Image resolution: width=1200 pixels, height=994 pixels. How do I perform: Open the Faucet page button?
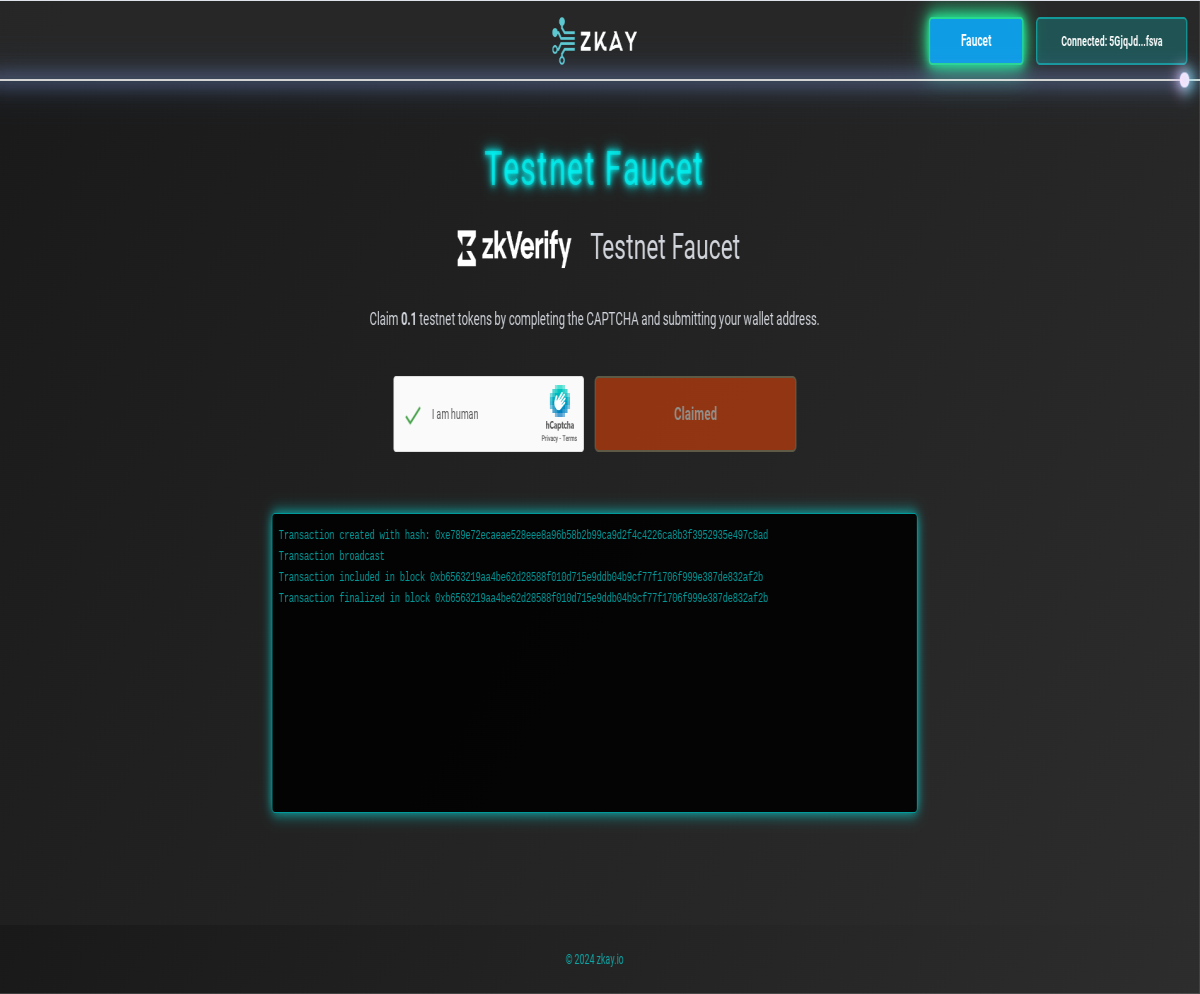[976, 41]
